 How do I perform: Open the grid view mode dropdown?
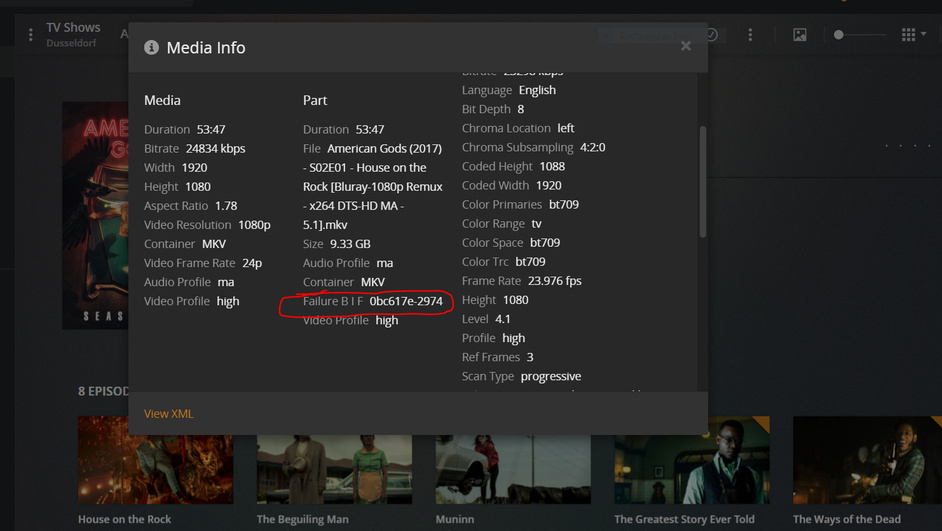pos(913,35)
